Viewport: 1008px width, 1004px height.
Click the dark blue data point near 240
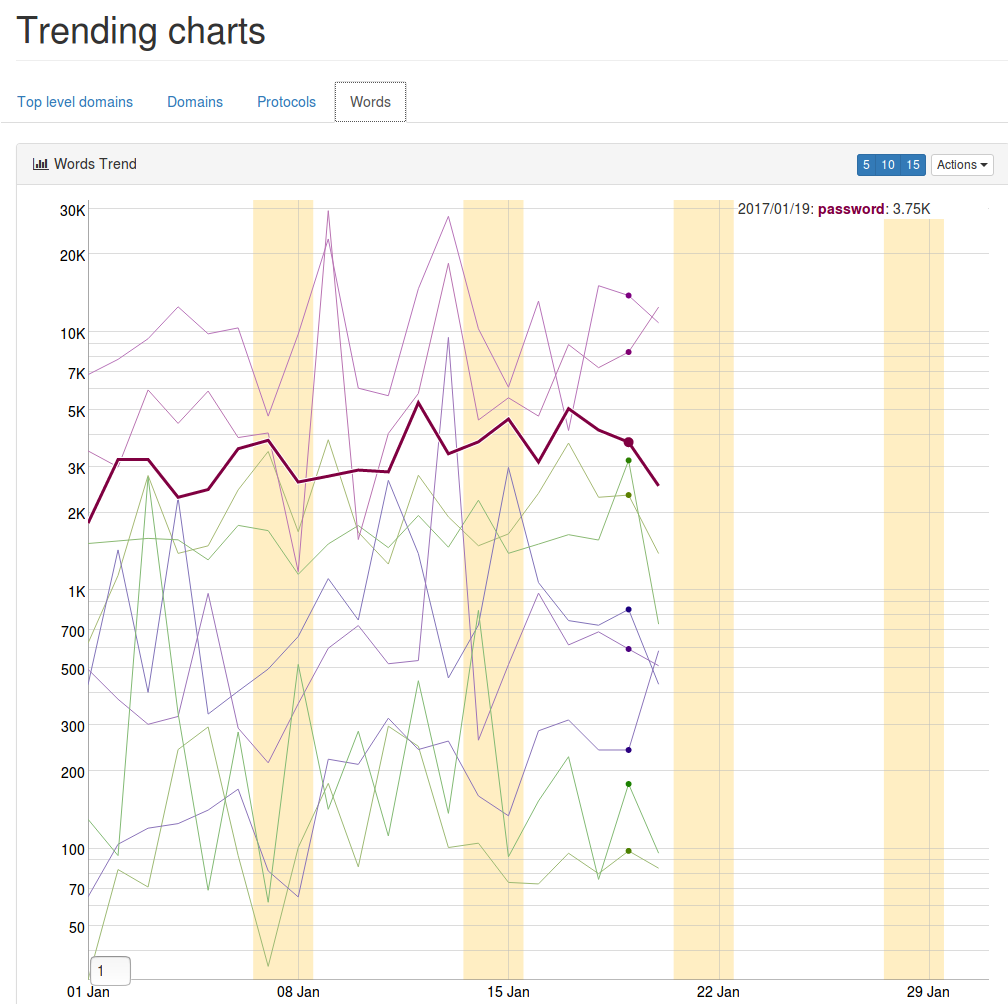click(628, 750)
